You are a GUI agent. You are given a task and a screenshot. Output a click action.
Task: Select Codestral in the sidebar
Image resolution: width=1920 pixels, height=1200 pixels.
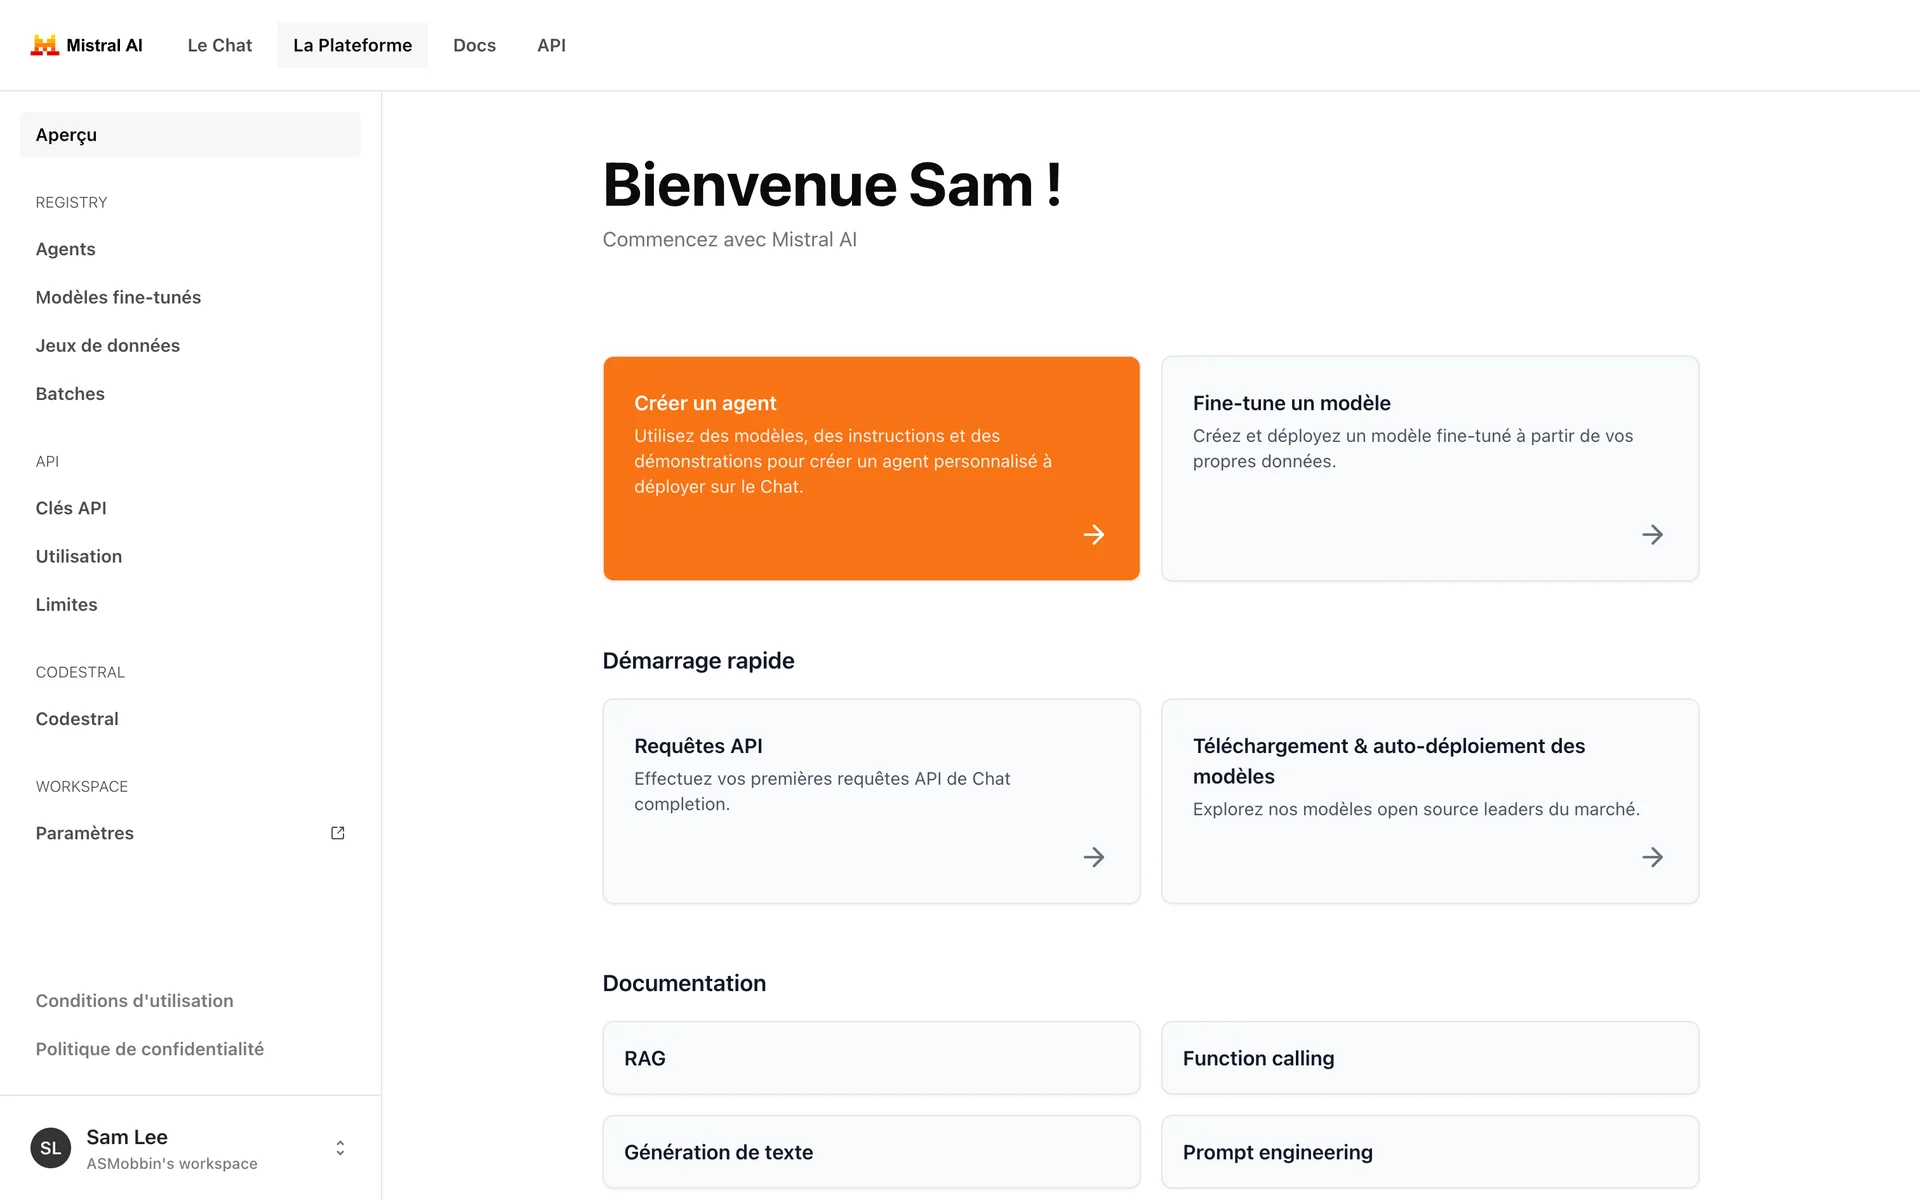tap(77, 719)
